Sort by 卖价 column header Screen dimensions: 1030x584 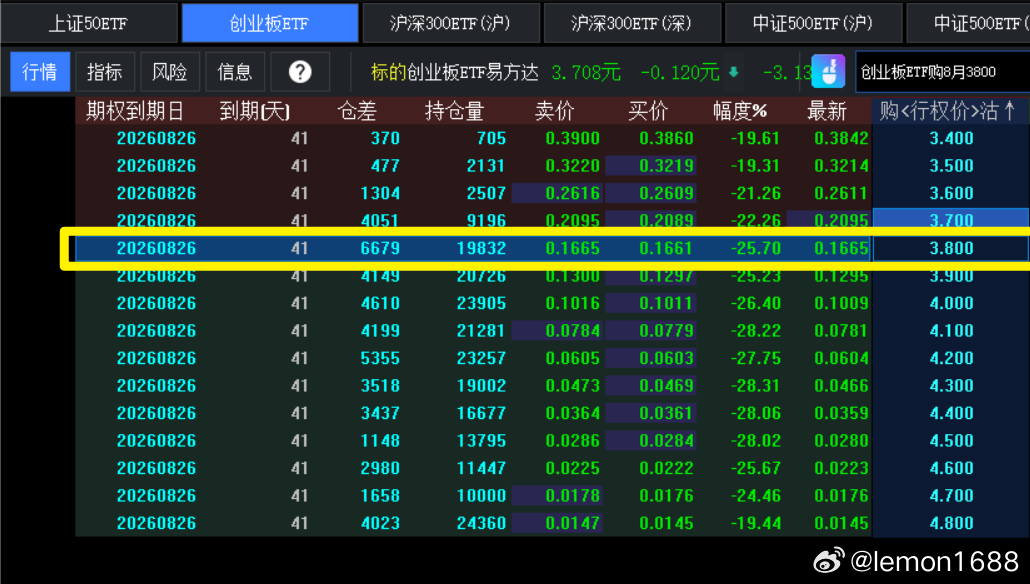(554, 111)
